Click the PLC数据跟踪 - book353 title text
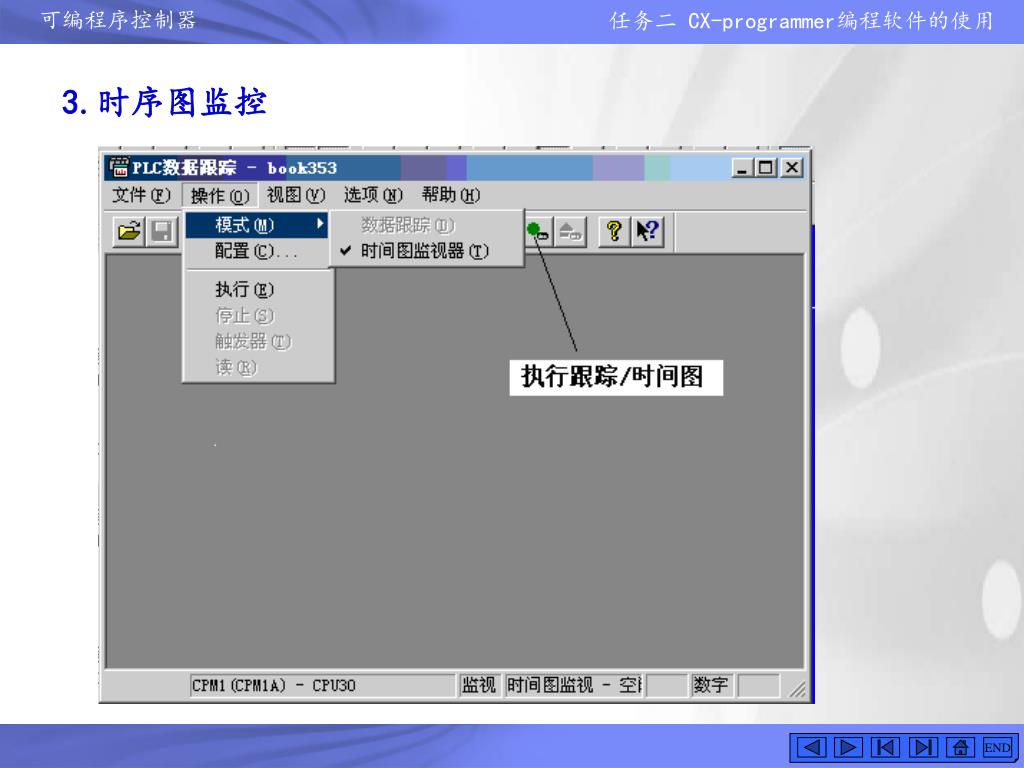 234,168
